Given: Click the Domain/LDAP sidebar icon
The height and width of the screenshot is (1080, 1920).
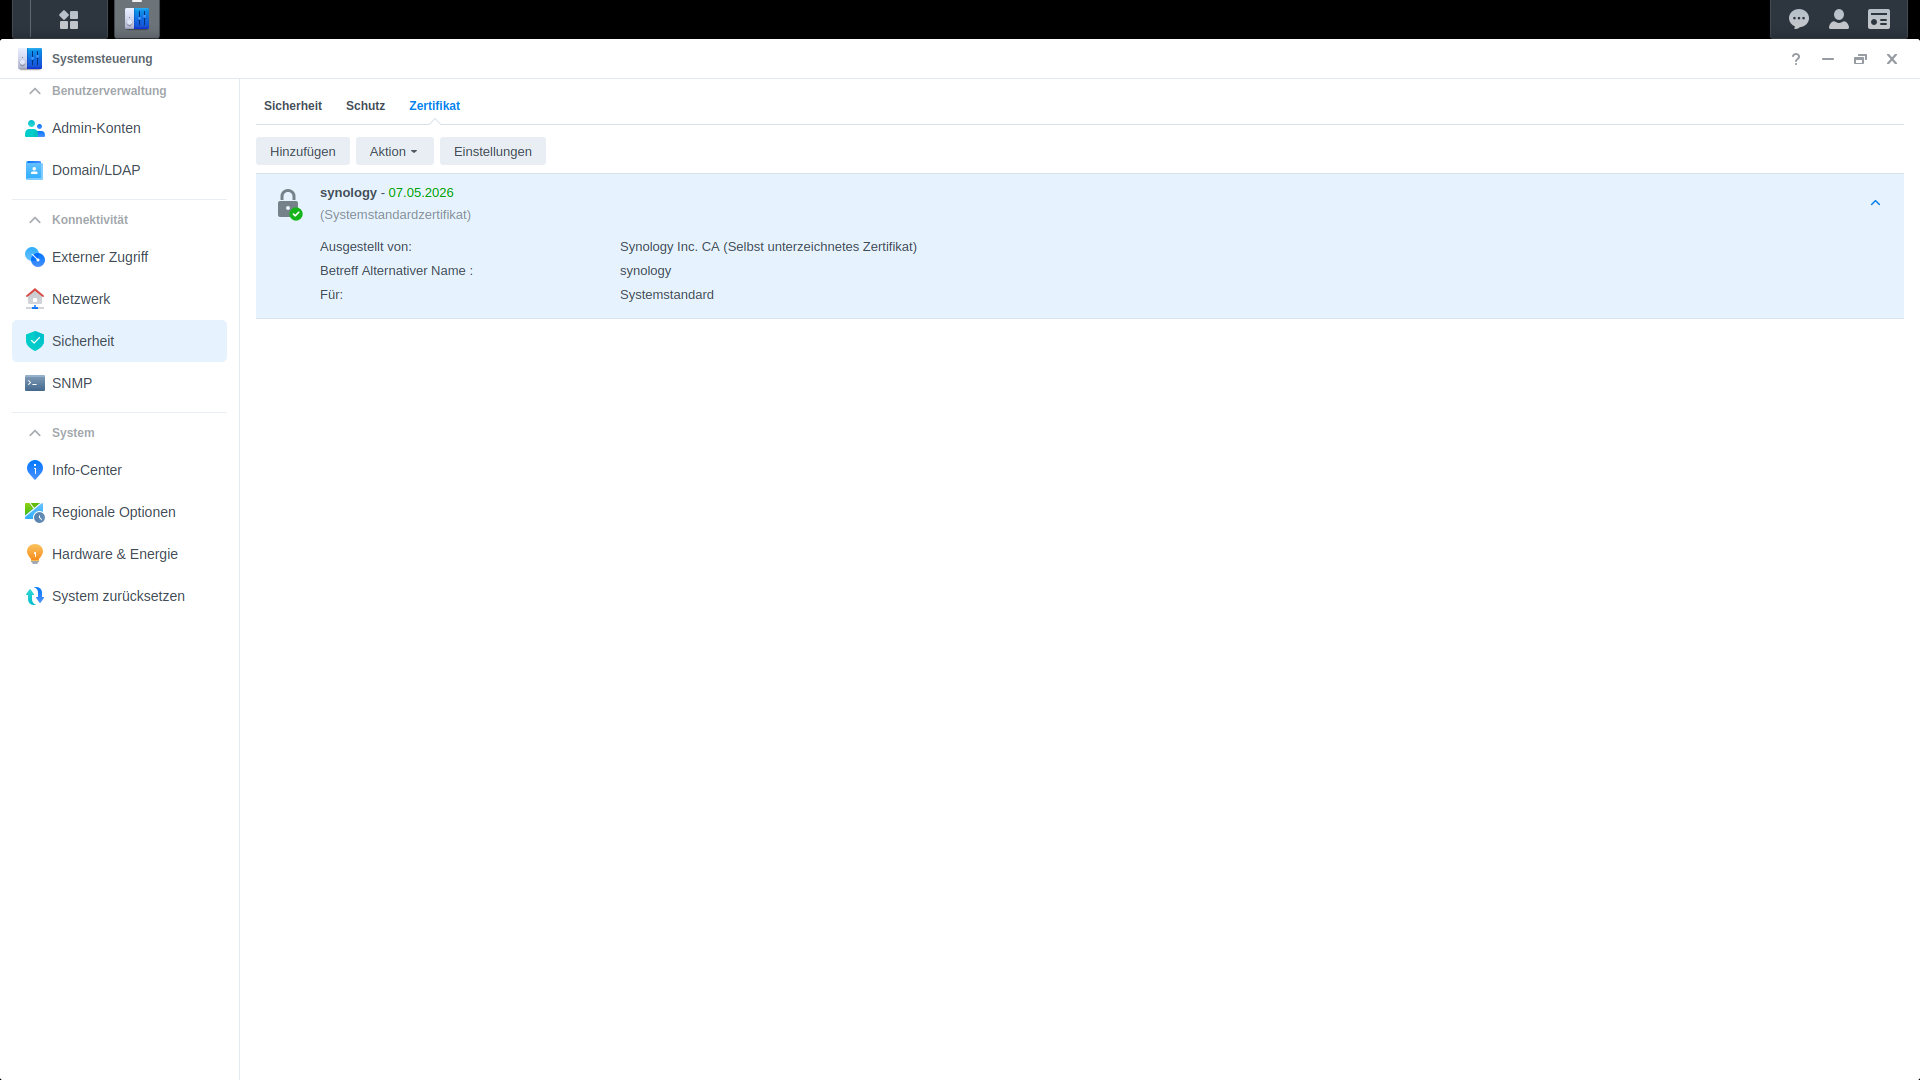Looking at the screenshot, I should click(34, 170).
